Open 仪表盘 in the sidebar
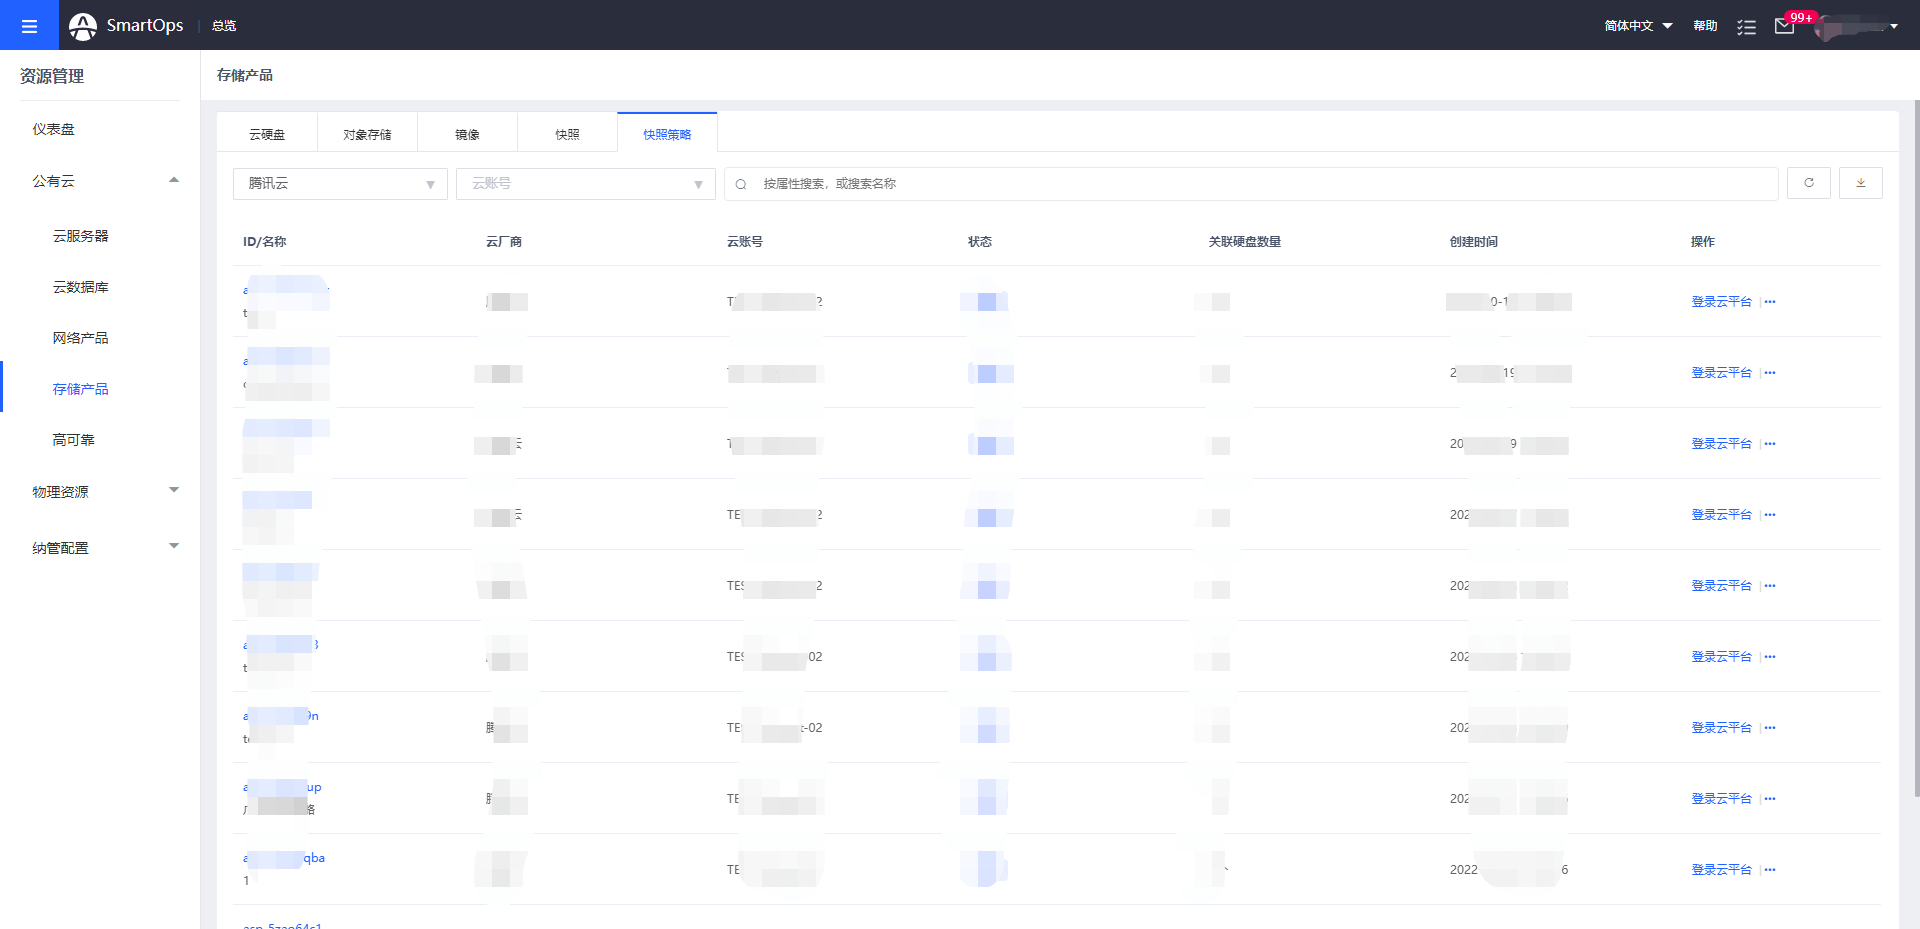This screenshot has height=929, width=1920. (x=54, y=129)
